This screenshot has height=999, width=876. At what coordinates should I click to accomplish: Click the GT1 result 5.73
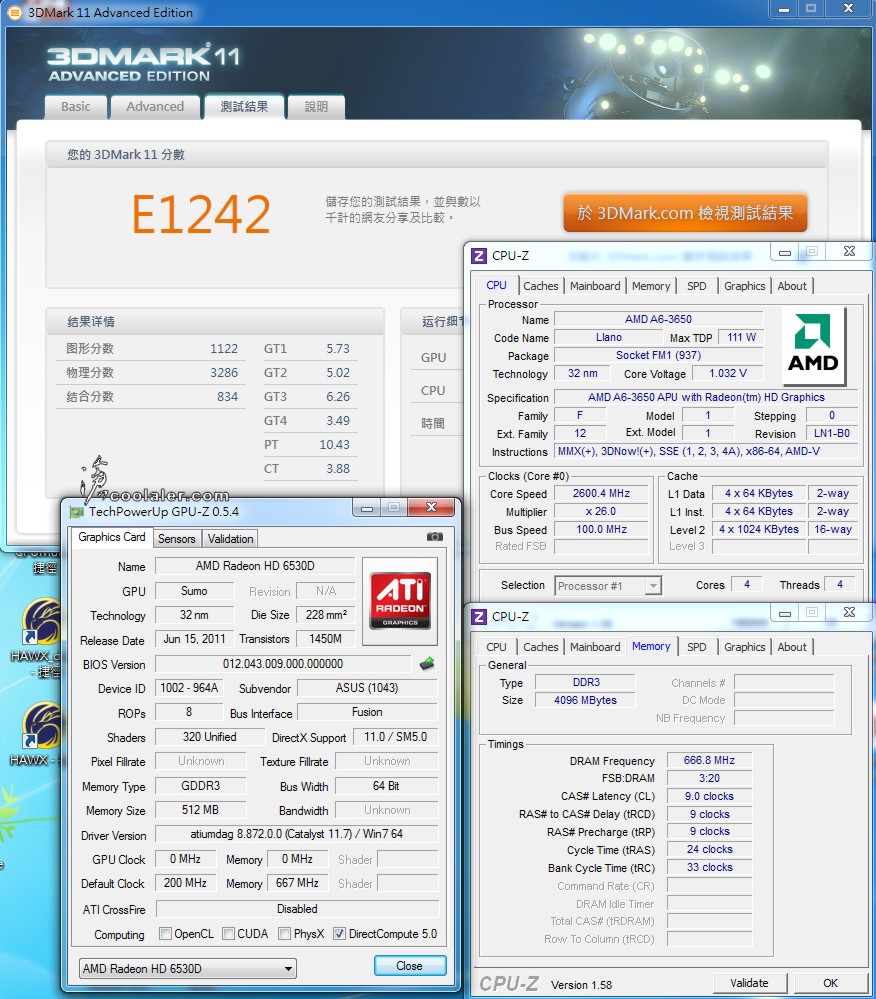338,349
